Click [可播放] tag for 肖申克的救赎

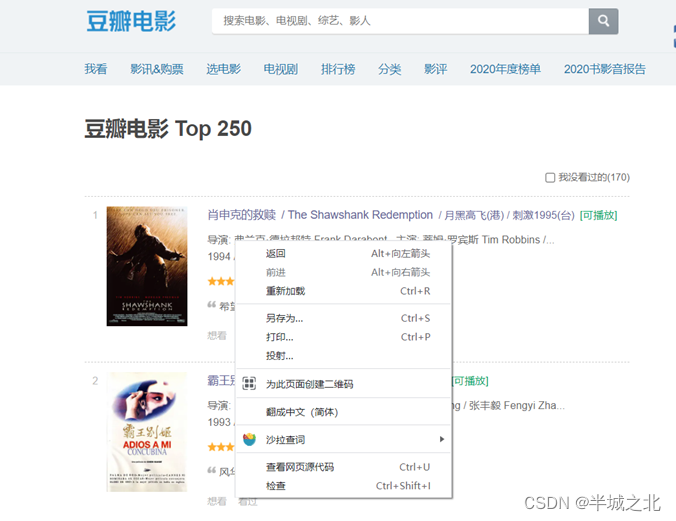[x=598, y=215]
